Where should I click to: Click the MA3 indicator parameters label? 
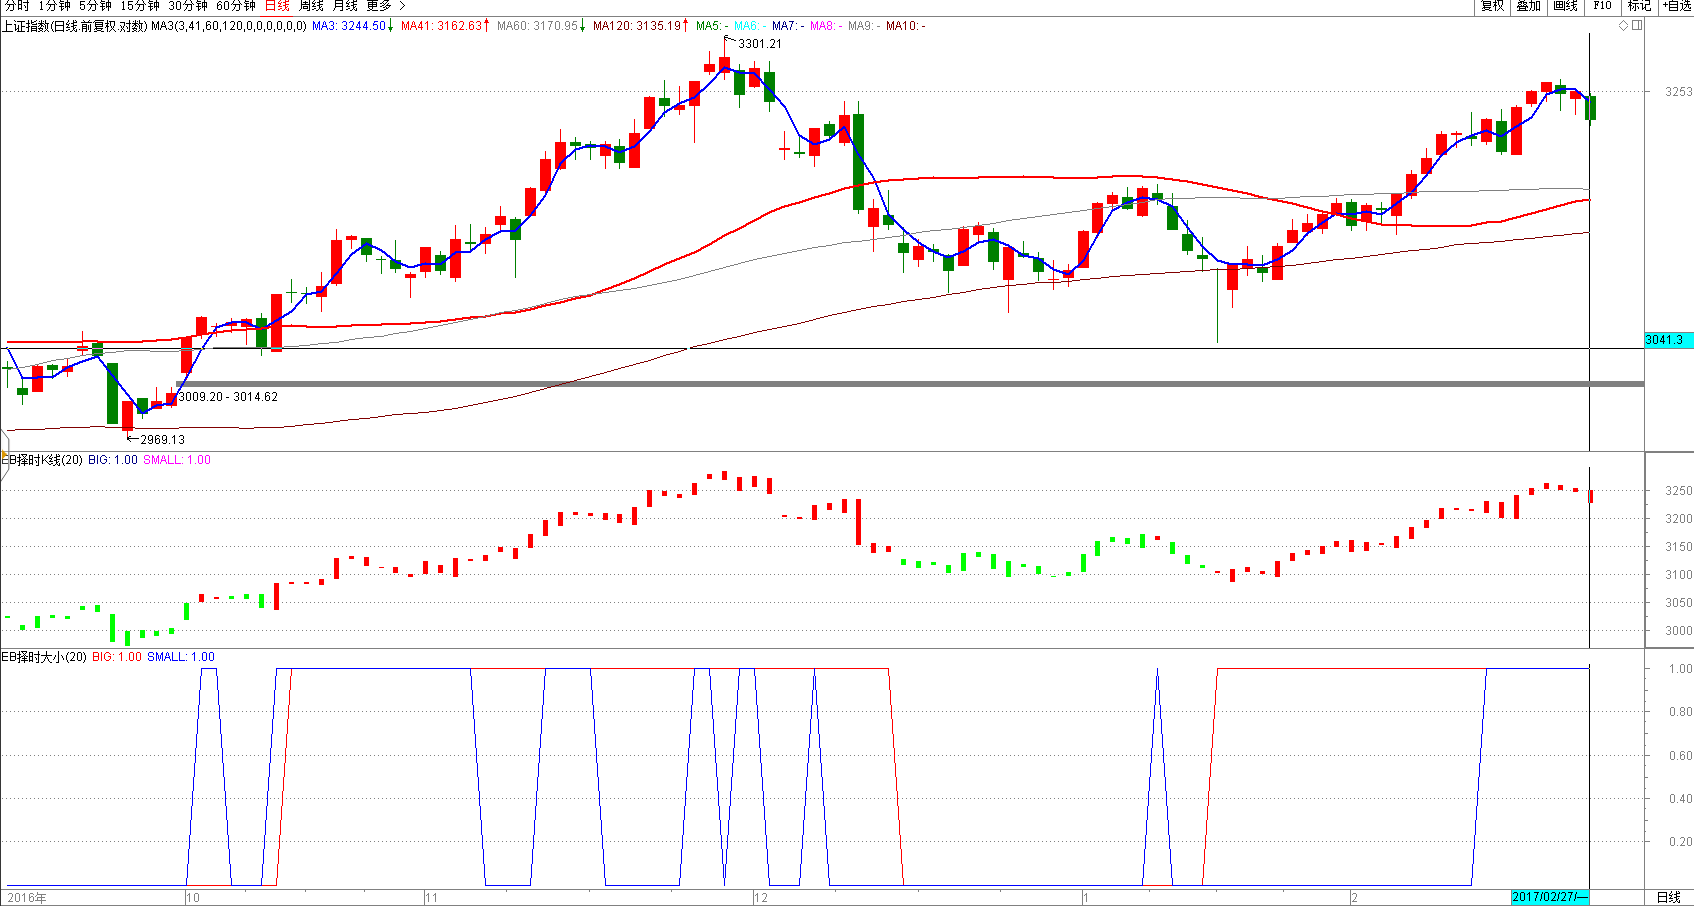[x=229, y=26]
